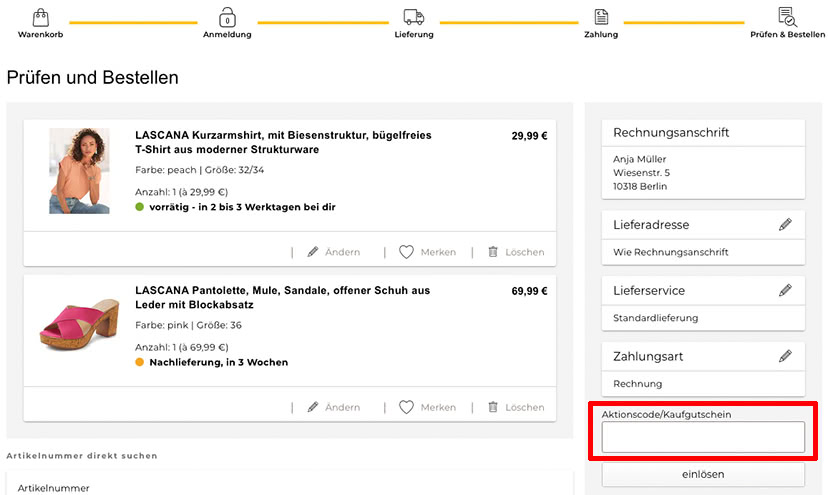Click 'Nachlieferung, in 3 Wochen' status
This screenshot has height=495, width=828.
click(219, 362)
